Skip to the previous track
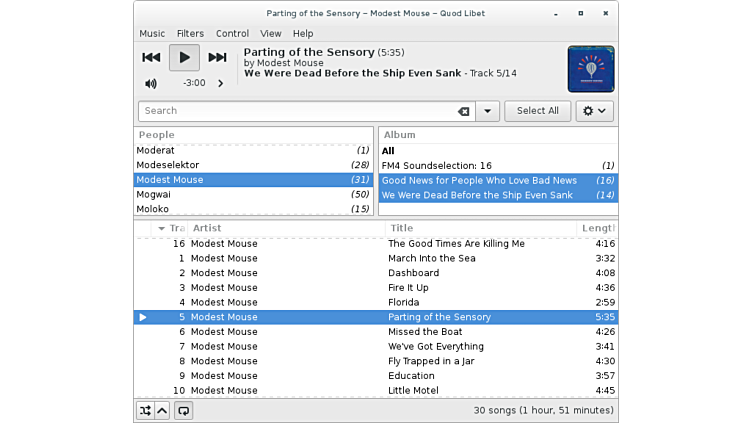752x423 pixels. coord(151,58)
